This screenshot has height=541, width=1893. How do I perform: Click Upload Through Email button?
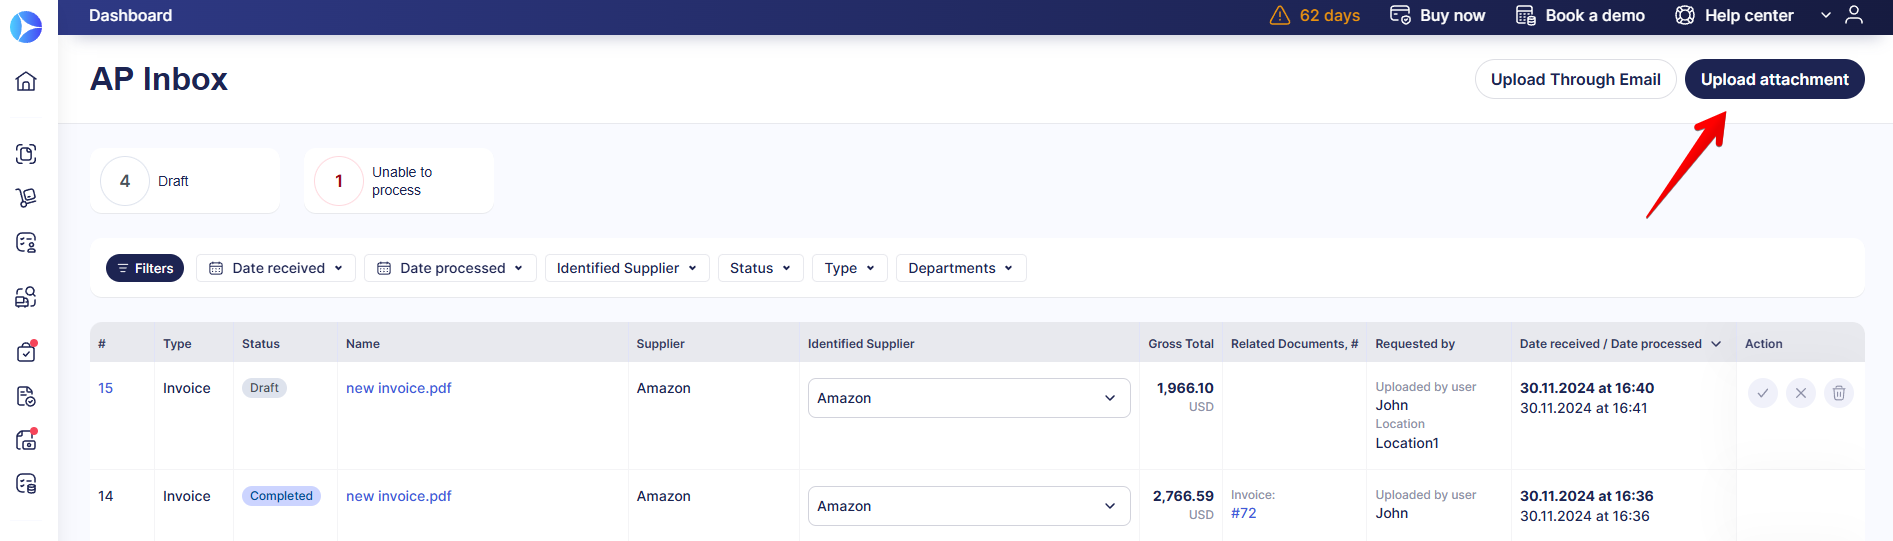1576,79
